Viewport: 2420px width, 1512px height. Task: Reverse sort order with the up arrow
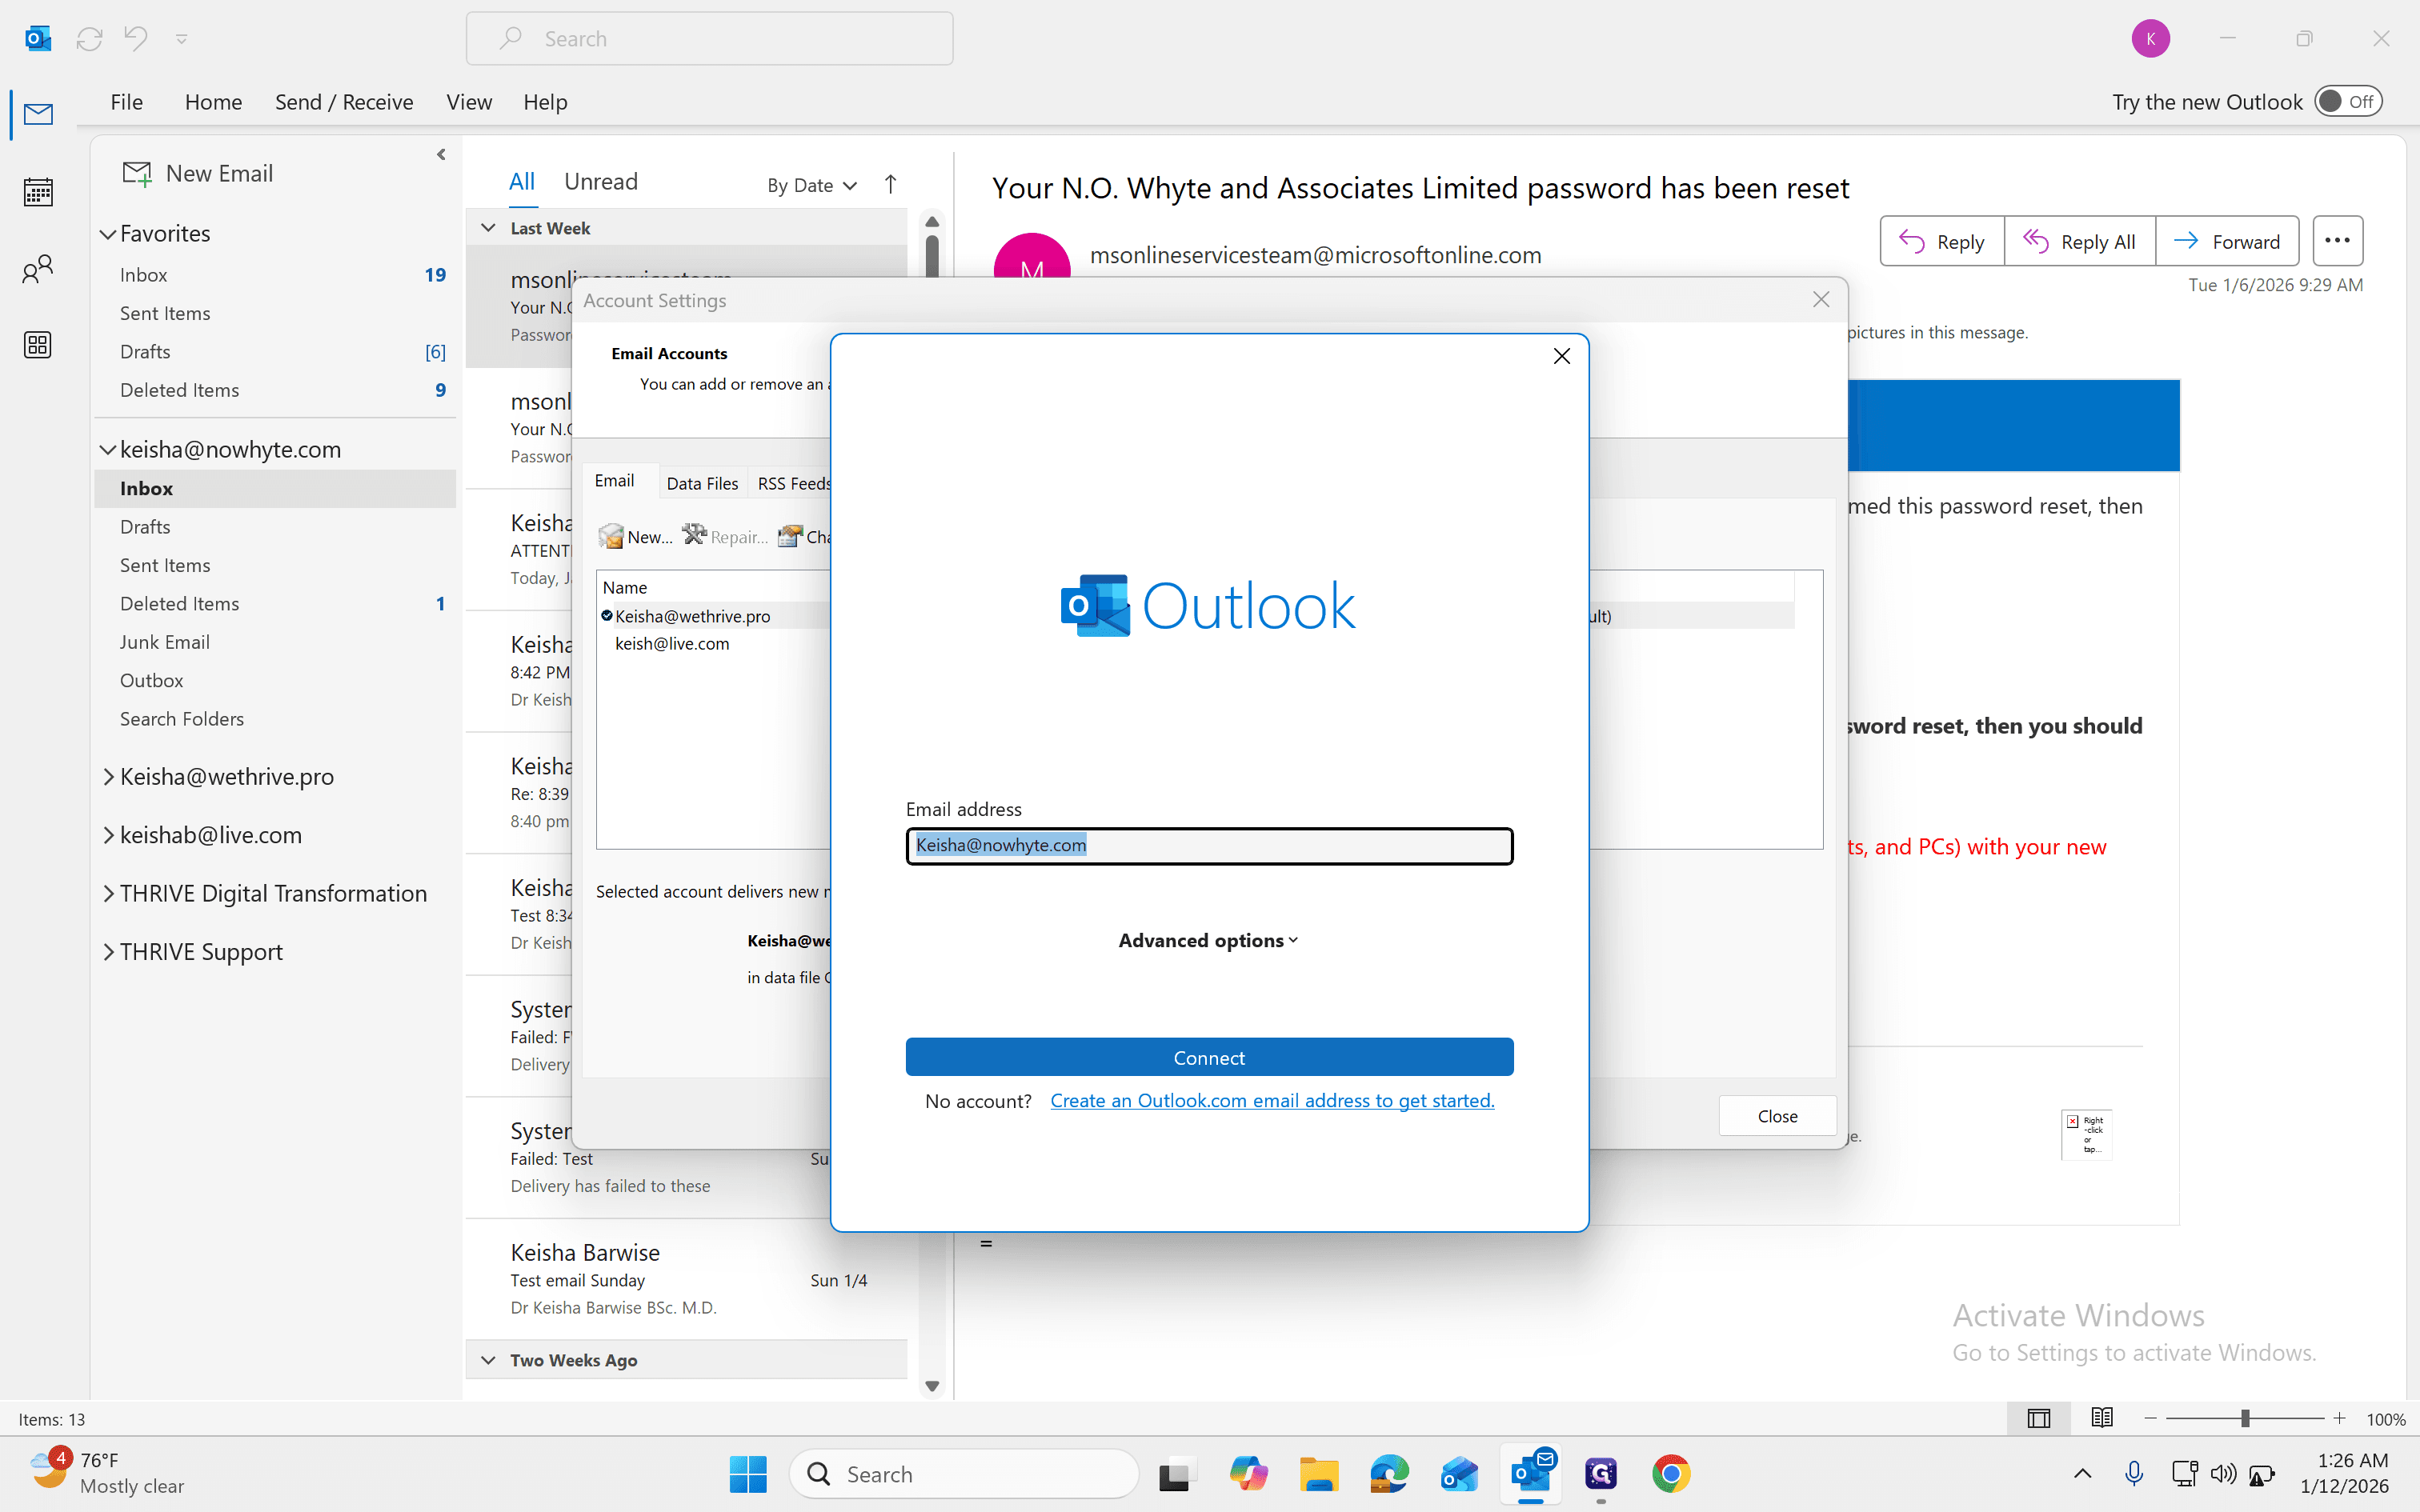click(x=890, y=184)
